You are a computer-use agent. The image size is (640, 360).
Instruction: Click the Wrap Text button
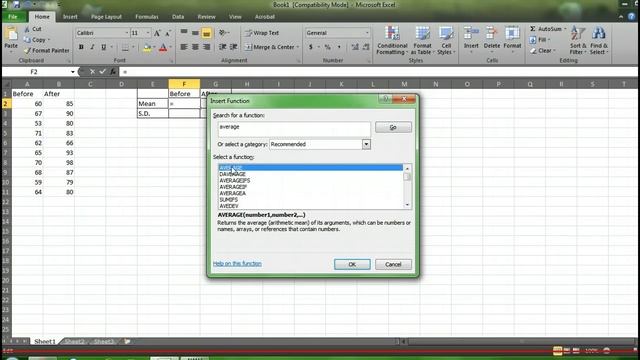pyautogui.click(x=262, y=33)
